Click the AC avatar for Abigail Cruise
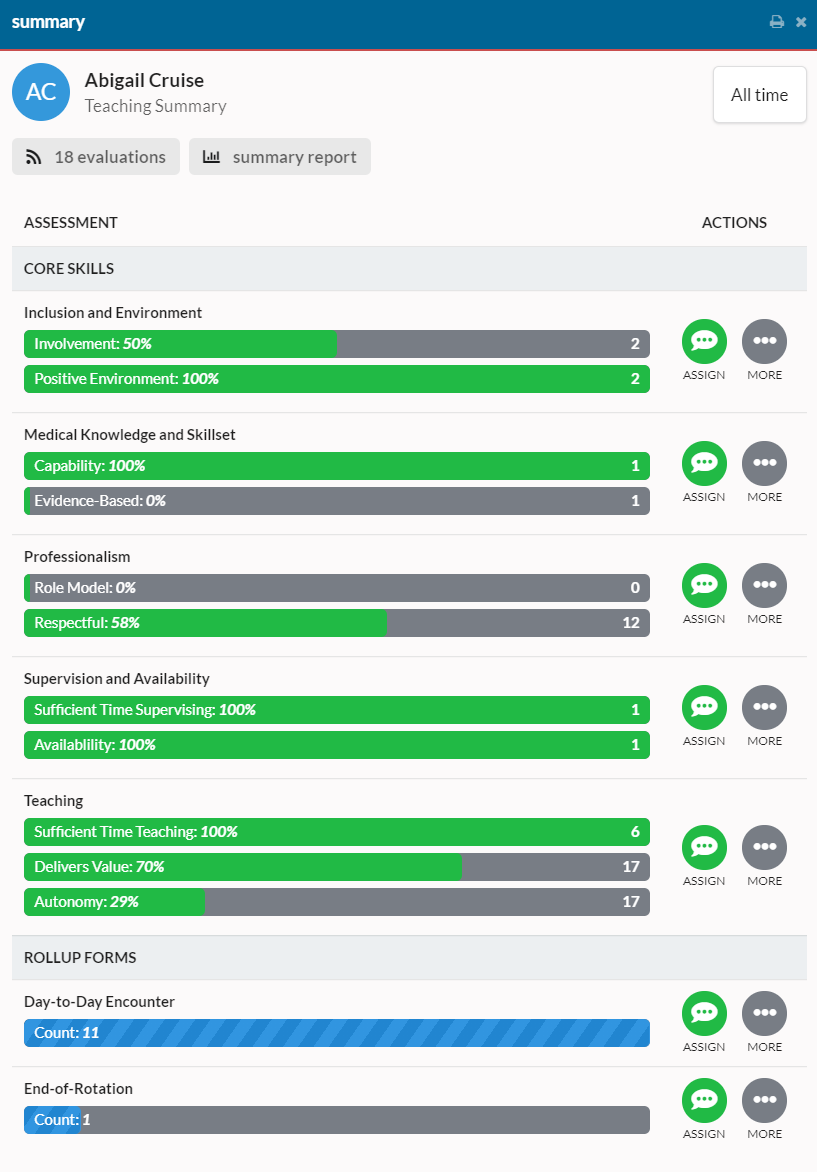817x1172 pixels. tap(40, 92)
